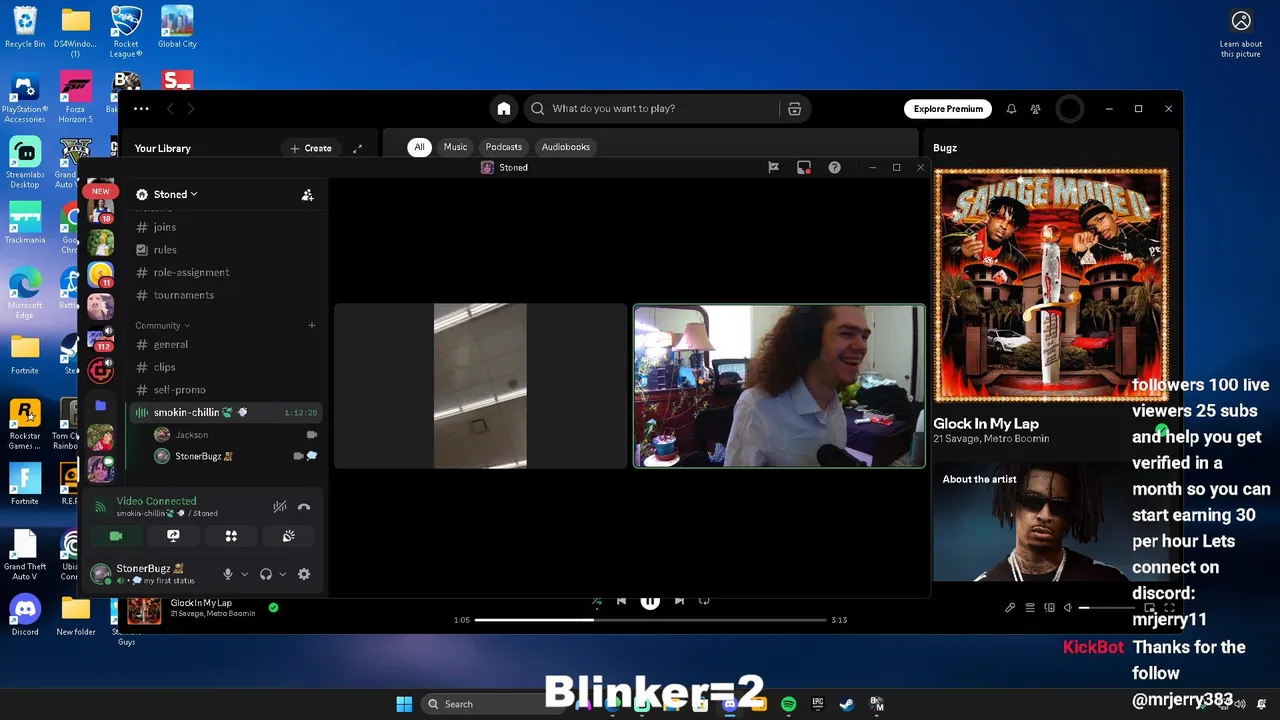Open Spotify queue
Viewport: 1280px width, 720px height.
click(x=1030, y=607)
